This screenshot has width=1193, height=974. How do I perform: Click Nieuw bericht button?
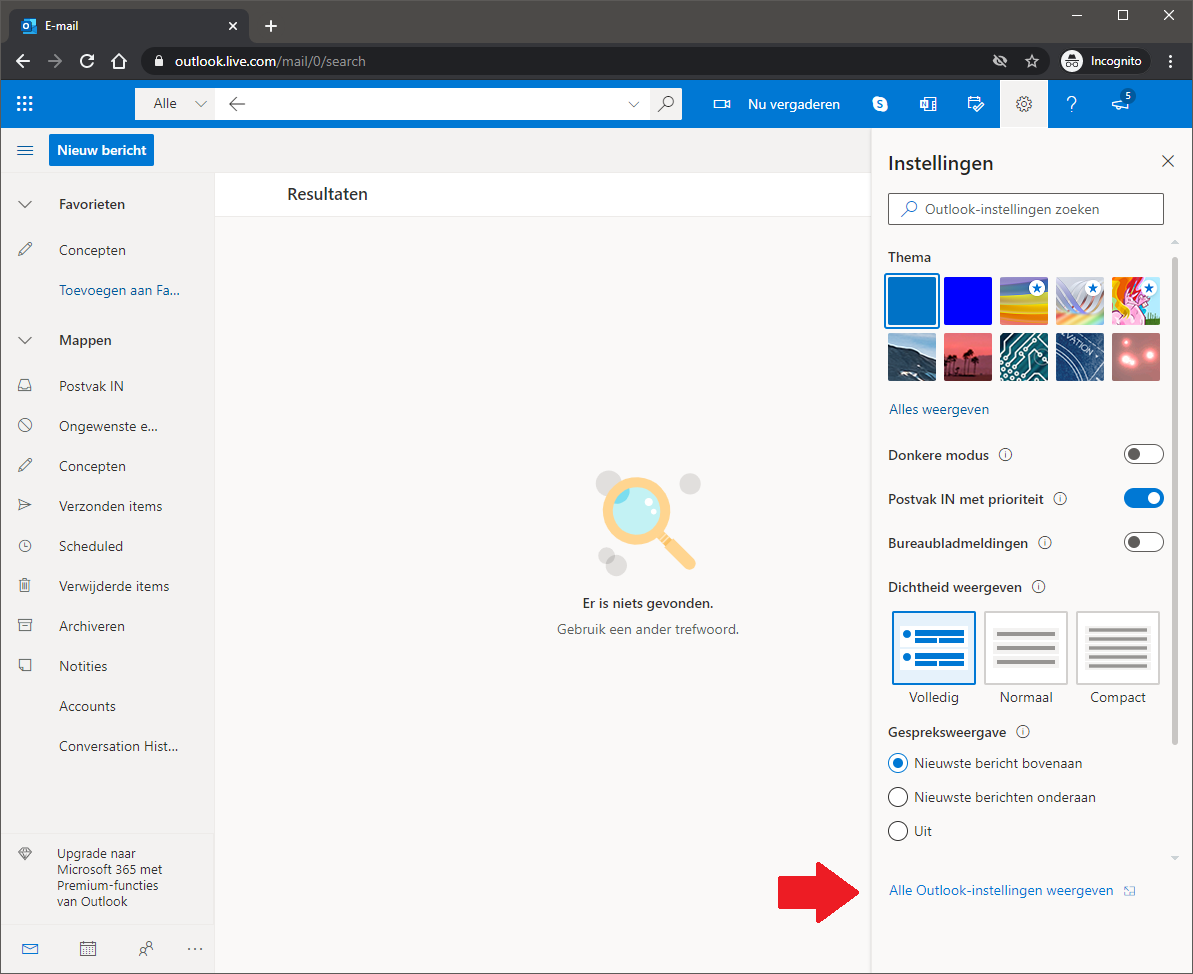coord(101,150)
